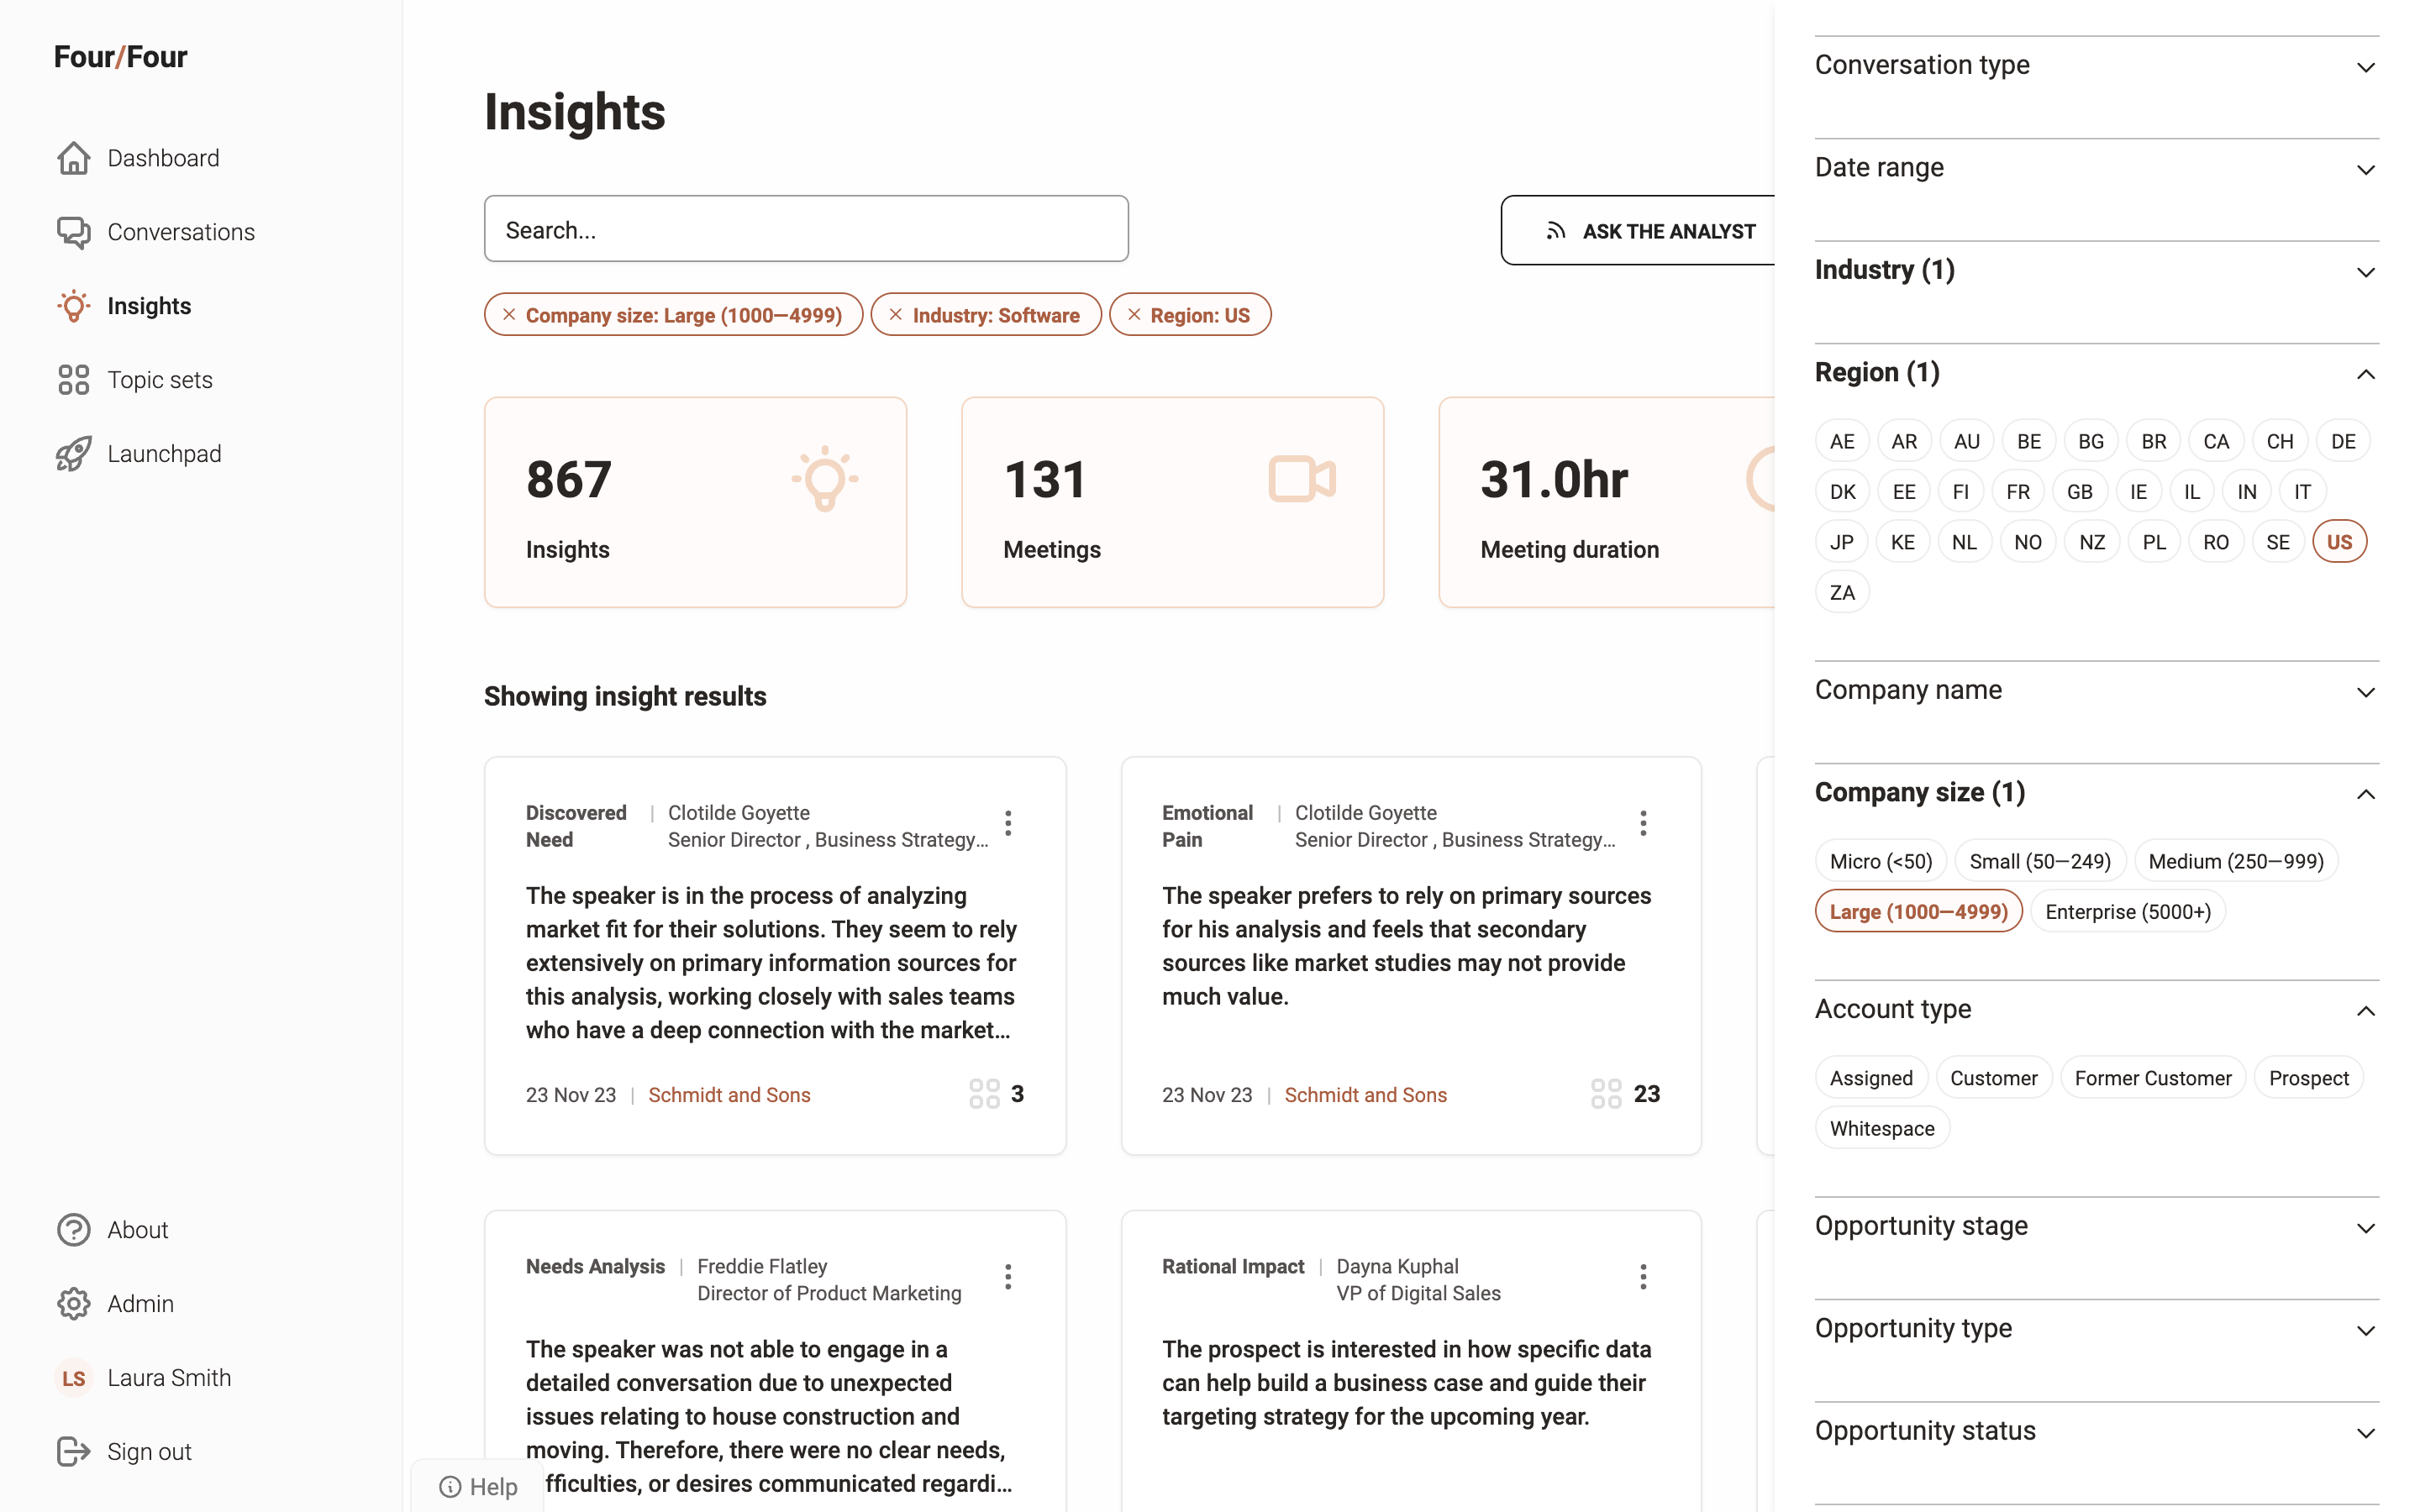The height and width of the screenshot is (1512, 2420).
Task: Remove the Industry: Software filter chip
Action: [x=895, y=315]
